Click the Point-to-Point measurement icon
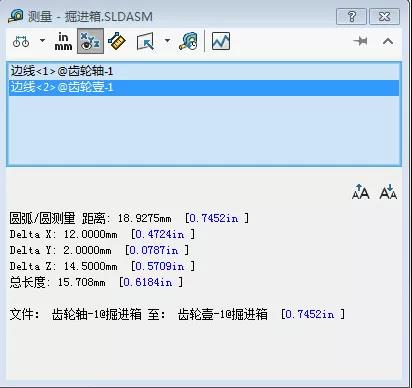Screen dimensions: 412x388 (117, 41)
